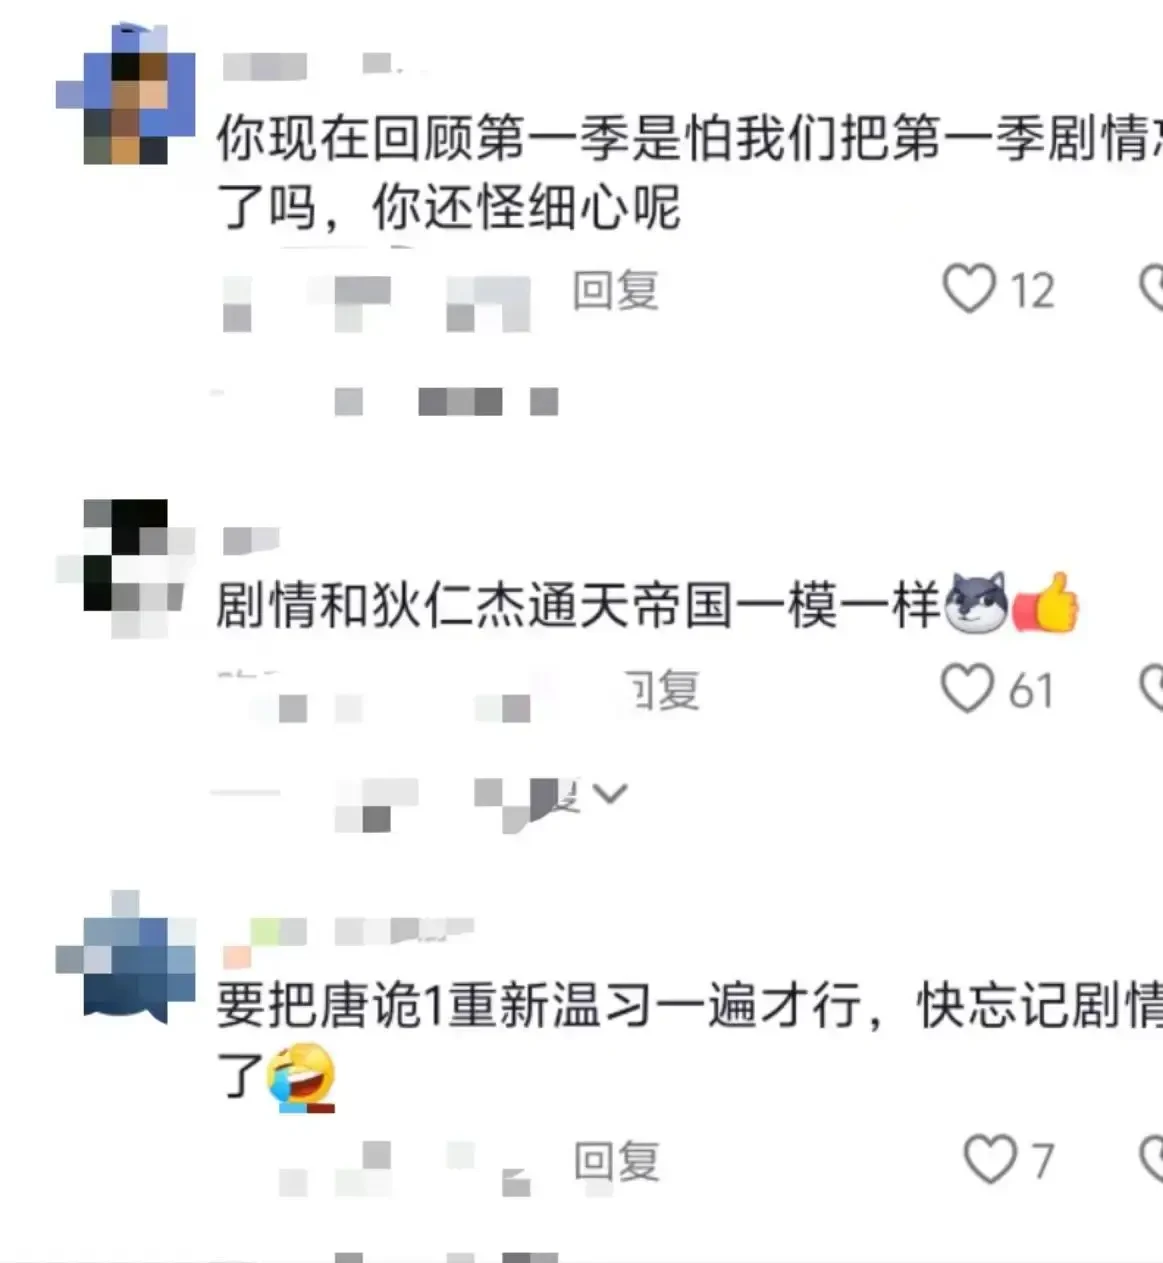Expand the blurred replies row under 你还怪细心呢
The width and height of the screenshot is (1163, 1263).
click(385, 402)
